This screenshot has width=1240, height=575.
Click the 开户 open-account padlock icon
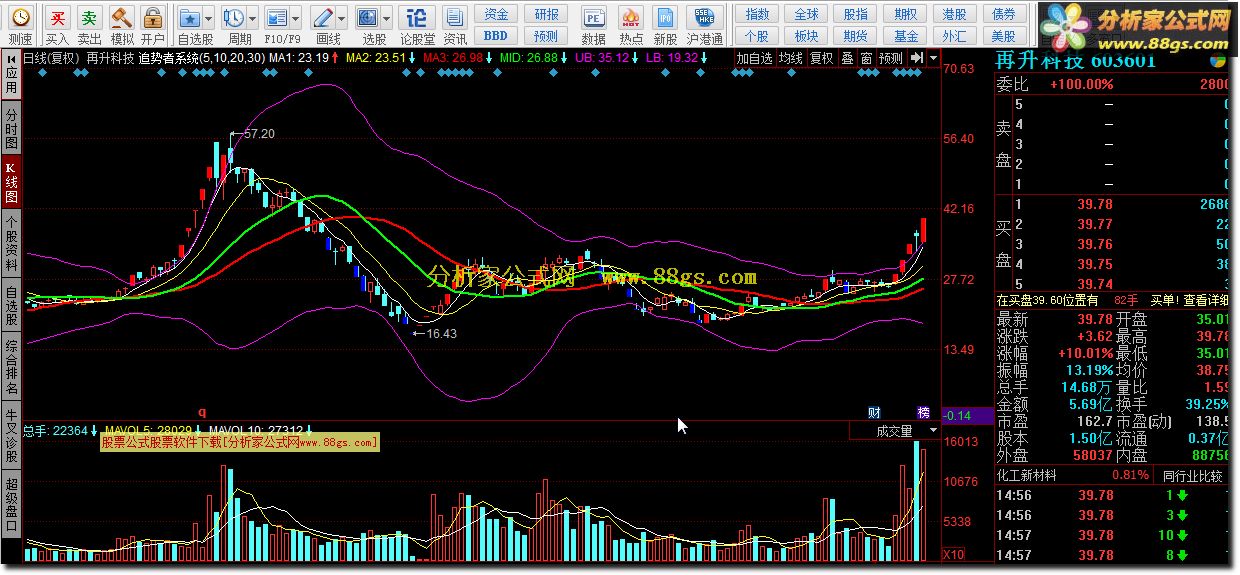(x=152, y=18)
